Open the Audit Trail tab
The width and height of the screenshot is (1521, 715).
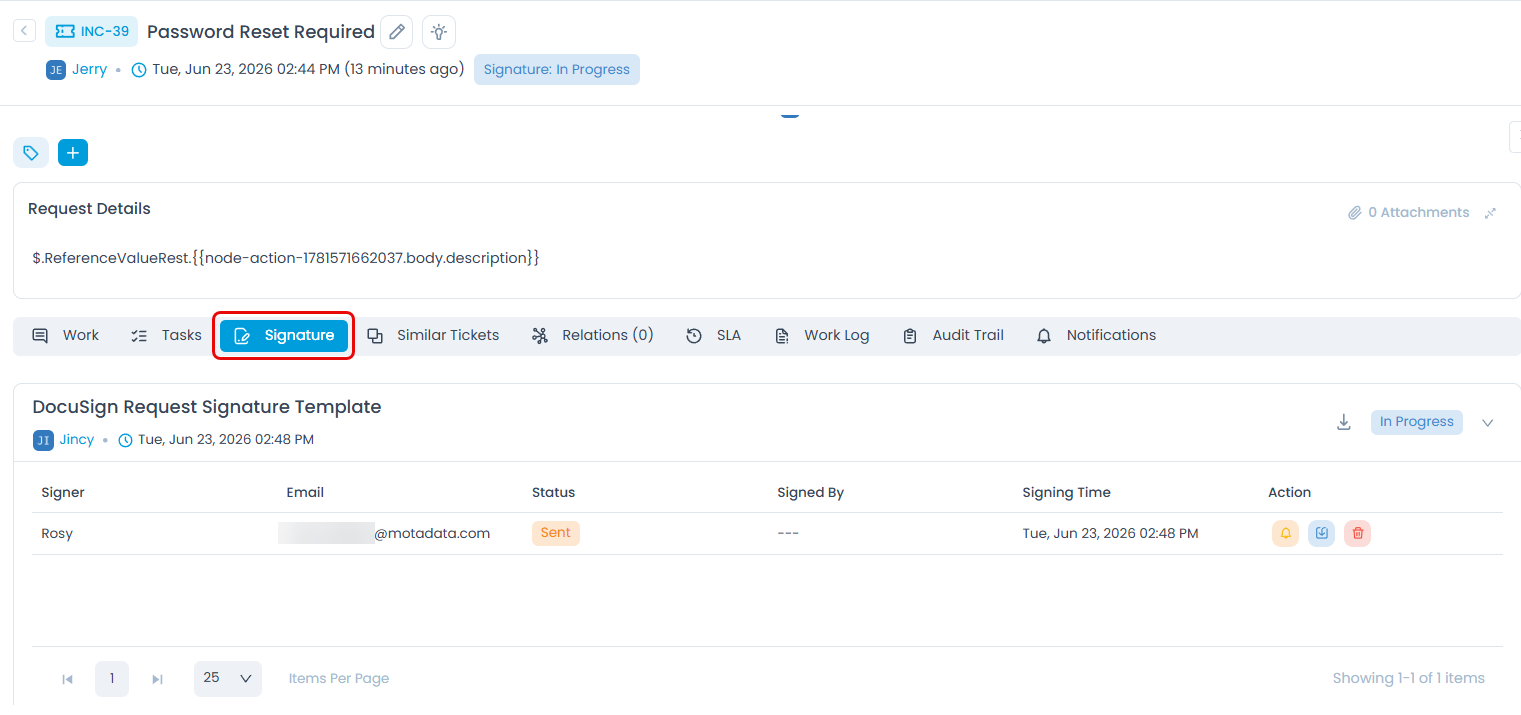click(953, 336)
